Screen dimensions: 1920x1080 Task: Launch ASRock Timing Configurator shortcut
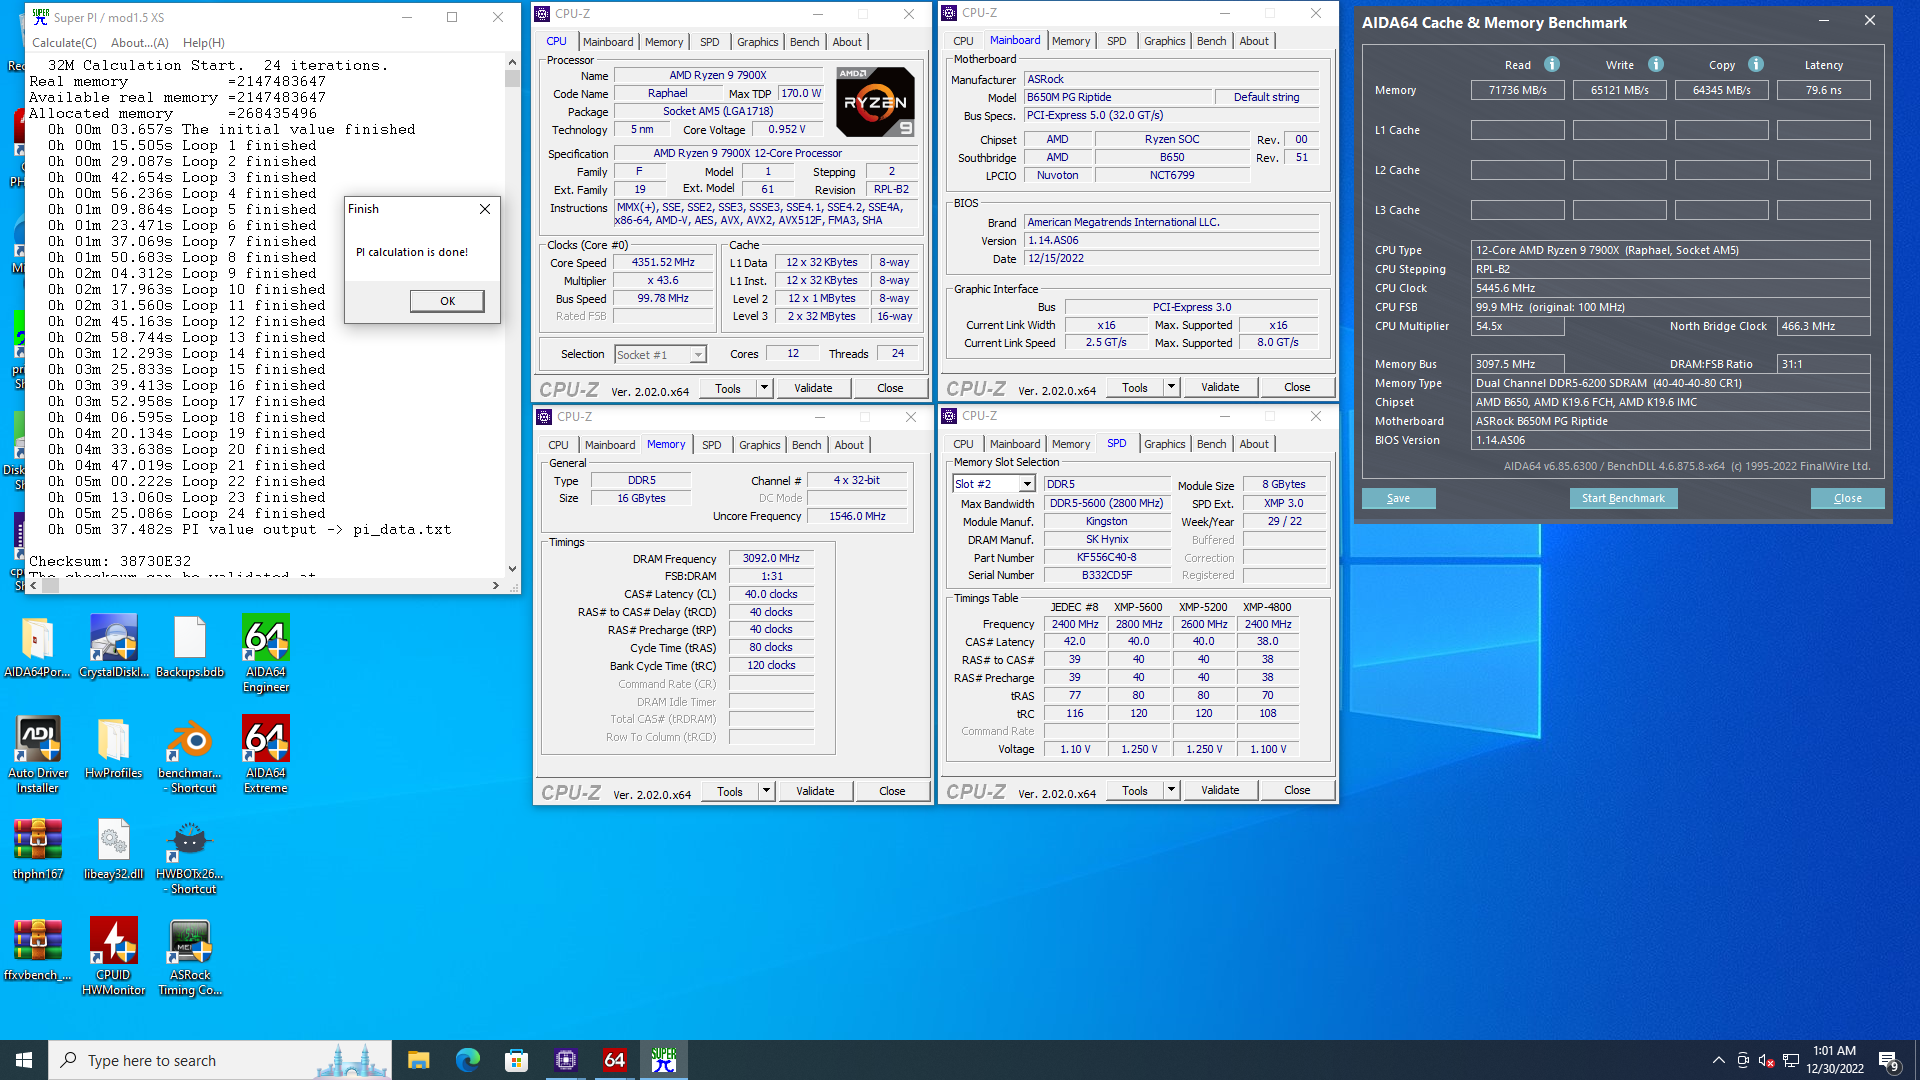point(190,955)
